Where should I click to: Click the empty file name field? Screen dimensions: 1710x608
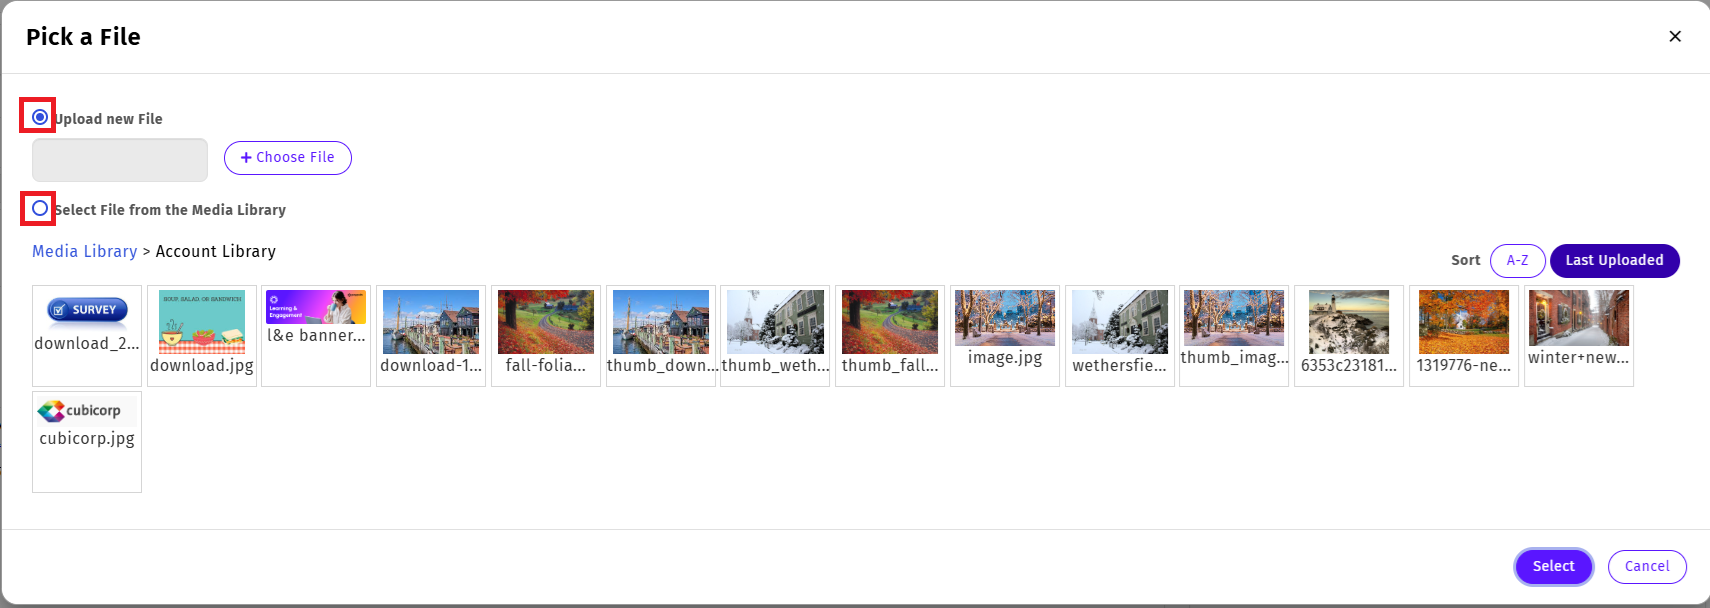tap(120, 160)
